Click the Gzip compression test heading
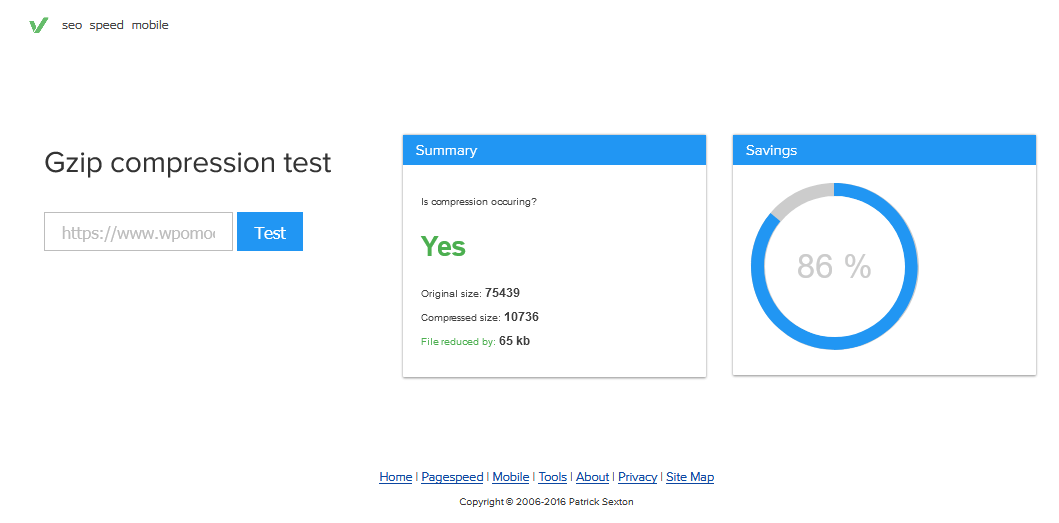This screenshot has width=1059, height=523. 188,164
